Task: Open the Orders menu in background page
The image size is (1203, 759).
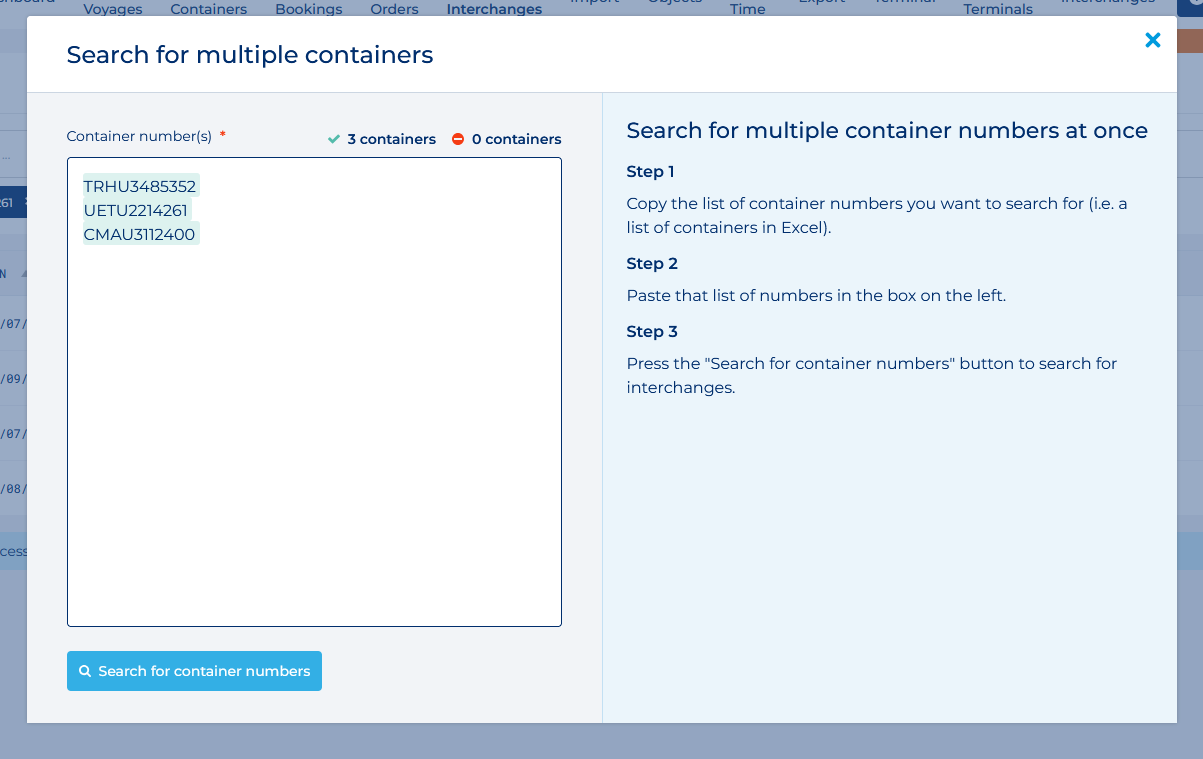Action: point(394,9)
